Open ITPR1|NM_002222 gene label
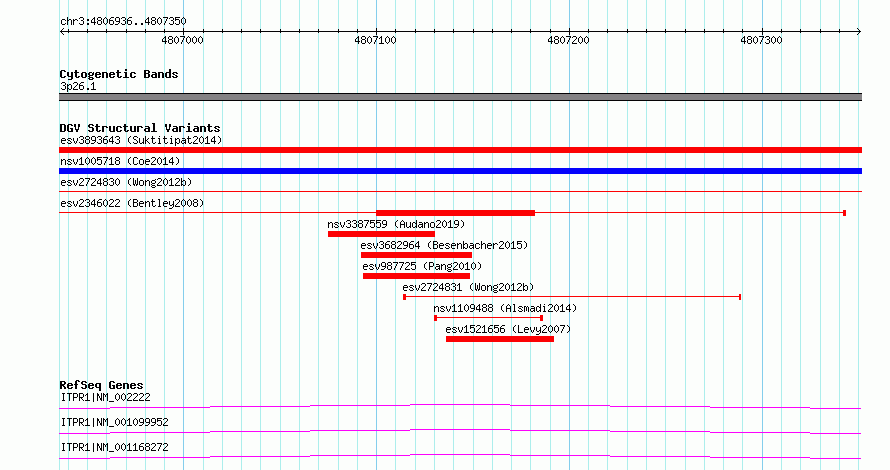The image size is (890, 470). [x=106, y=397]
